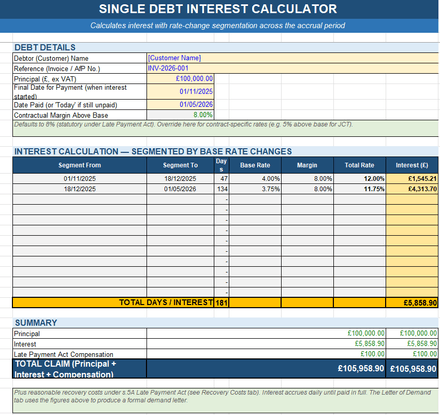This screenshot has width=440, height=415.
Task: Click the 3.75% base rate cell
Action: (x=255, y=189)
